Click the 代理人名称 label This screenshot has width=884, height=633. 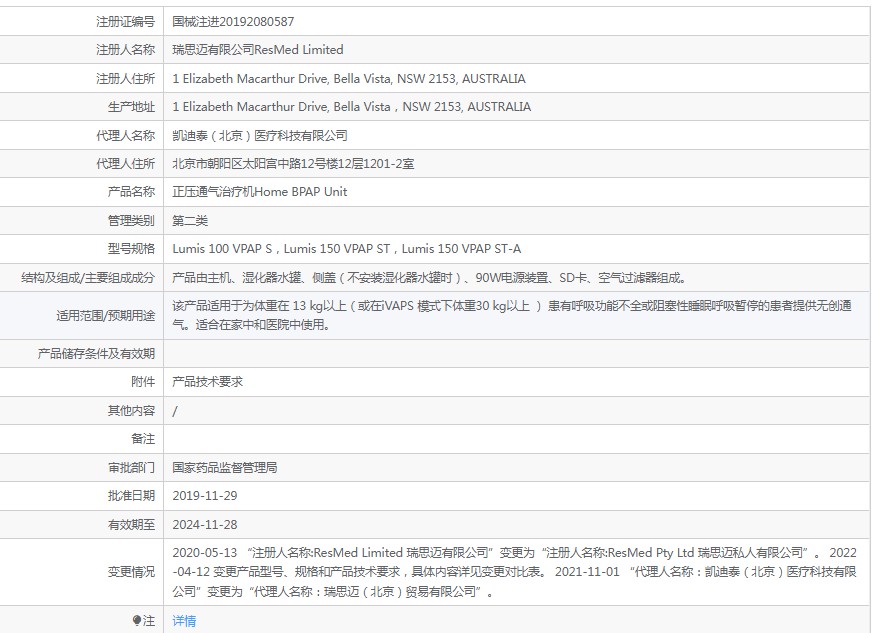125,135
